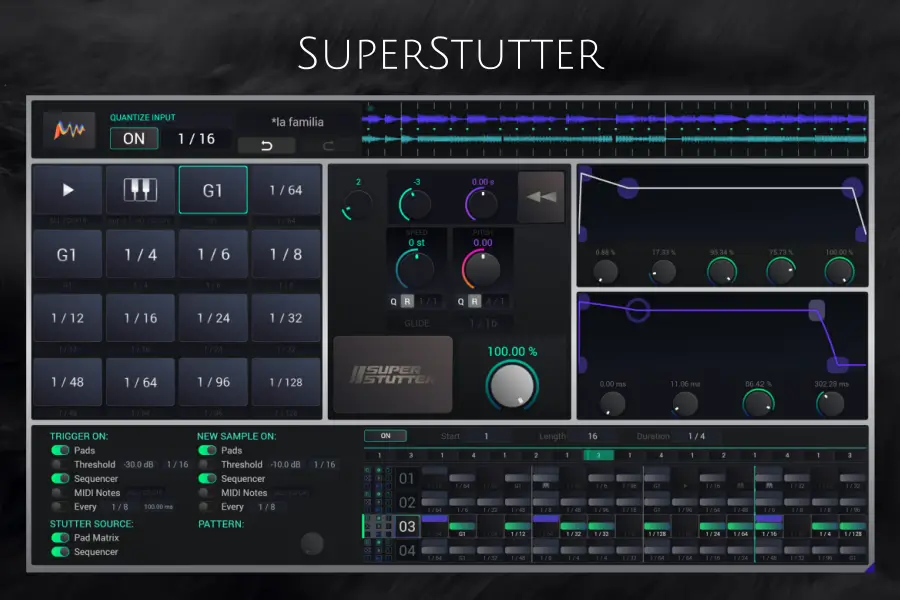Click the speed knob showing 0 st
Screen dimensions: 900x600
pos(414,269)
